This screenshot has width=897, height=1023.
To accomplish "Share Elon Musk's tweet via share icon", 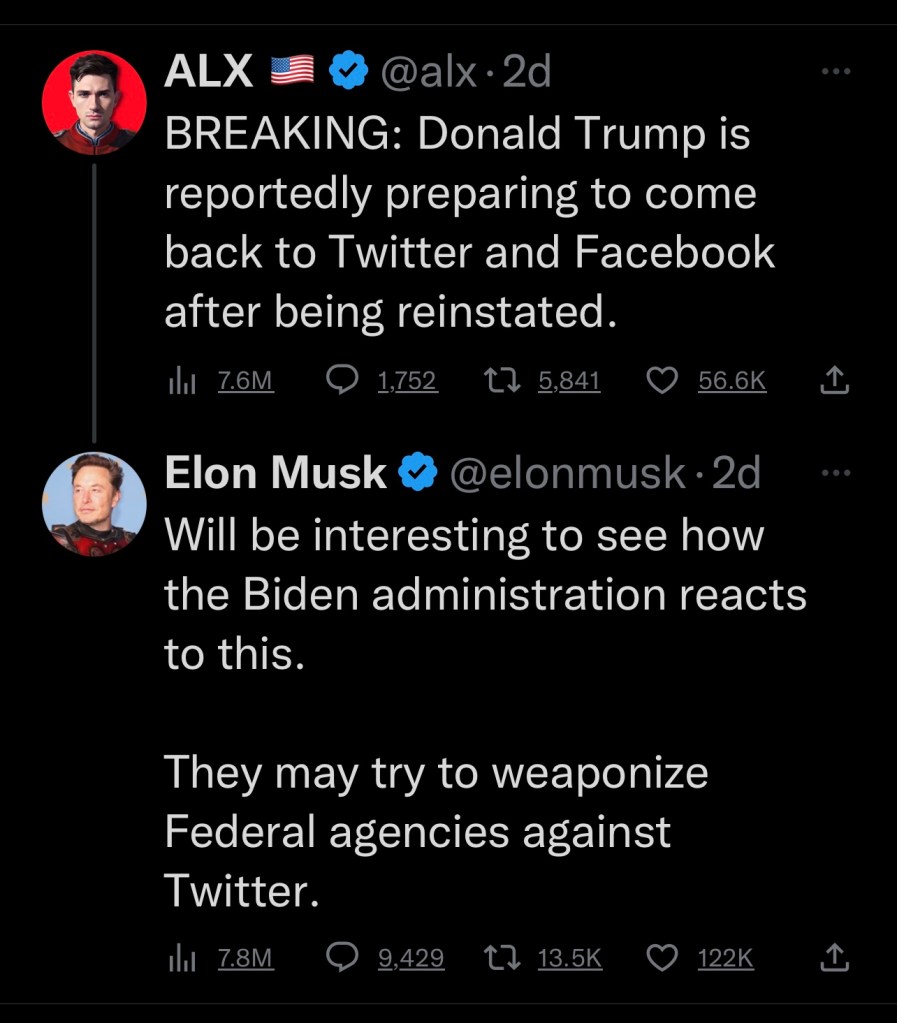I will tap(834, 958).
